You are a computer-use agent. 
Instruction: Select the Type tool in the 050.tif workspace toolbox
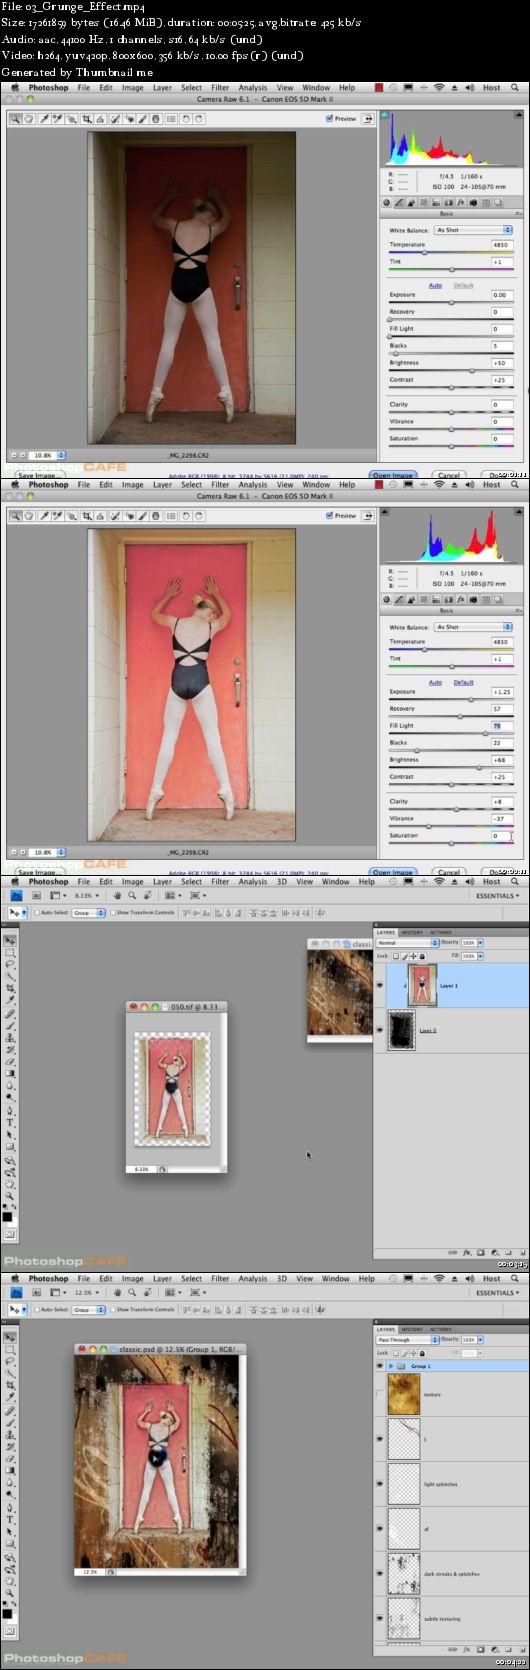10,1122
